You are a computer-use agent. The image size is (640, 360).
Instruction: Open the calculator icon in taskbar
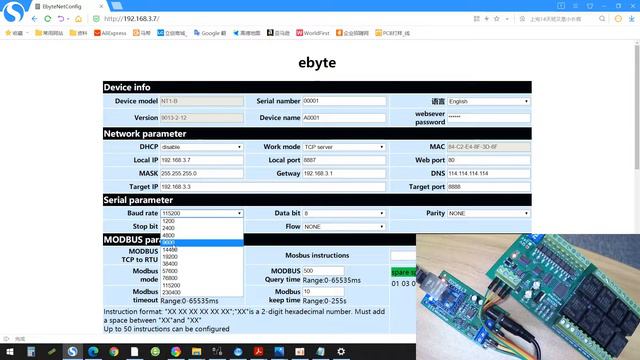pos(31,351)
